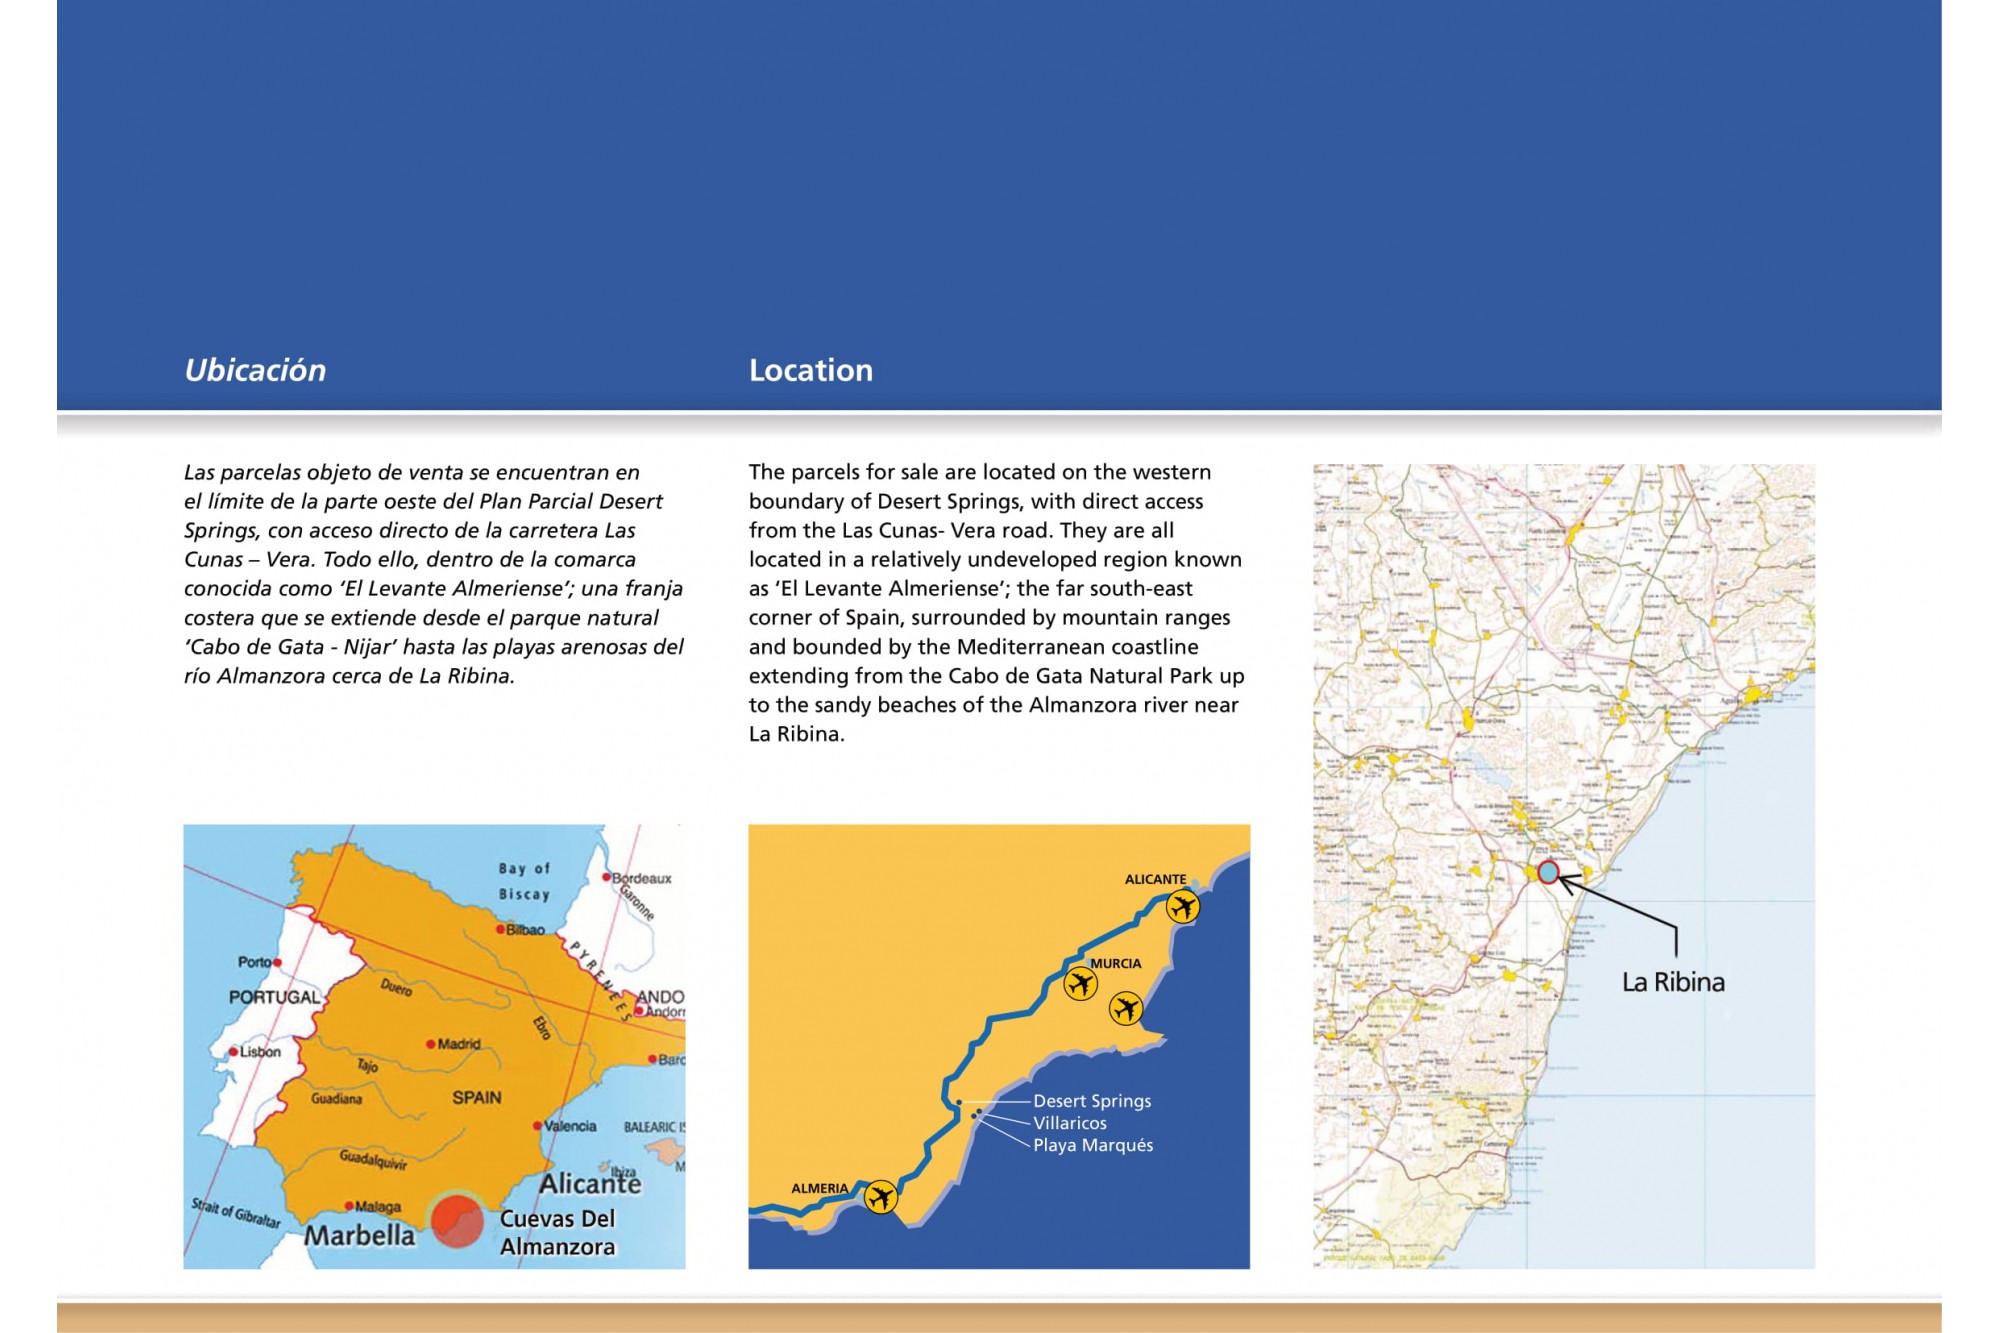This screenshot has width=2000, height=1333.
Task: Click the 'Villaricos' label
Action: 1070,1123
